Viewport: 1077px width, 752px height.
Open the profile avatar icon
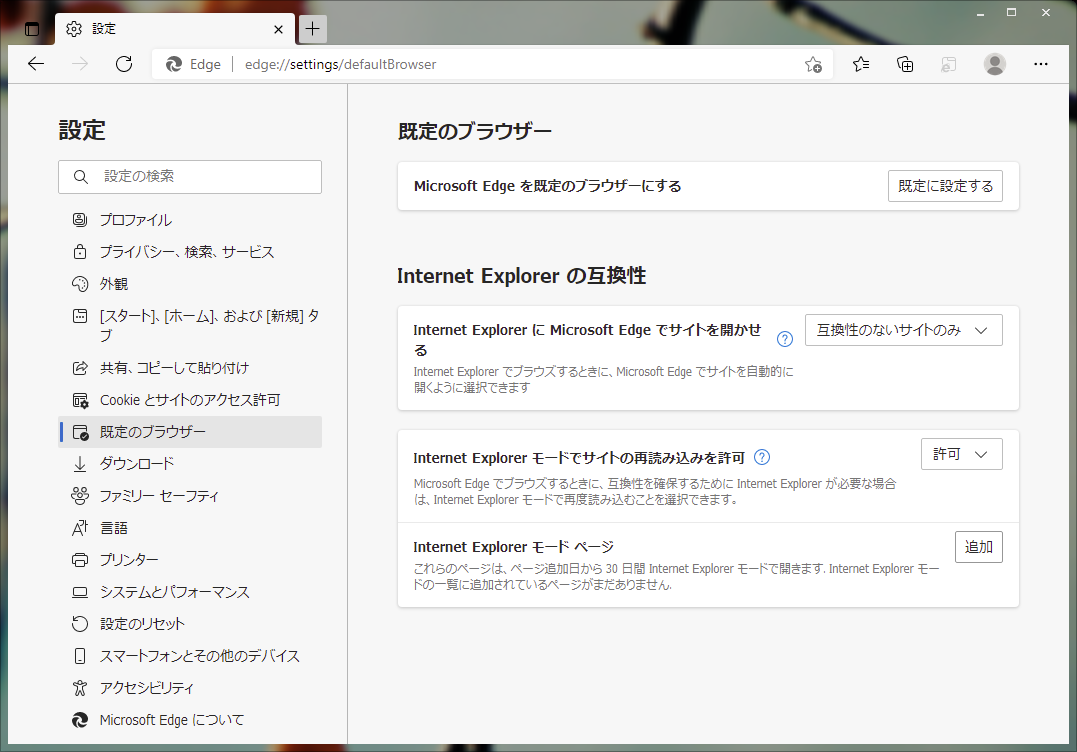pyautogui.click(x=995, y=65)
